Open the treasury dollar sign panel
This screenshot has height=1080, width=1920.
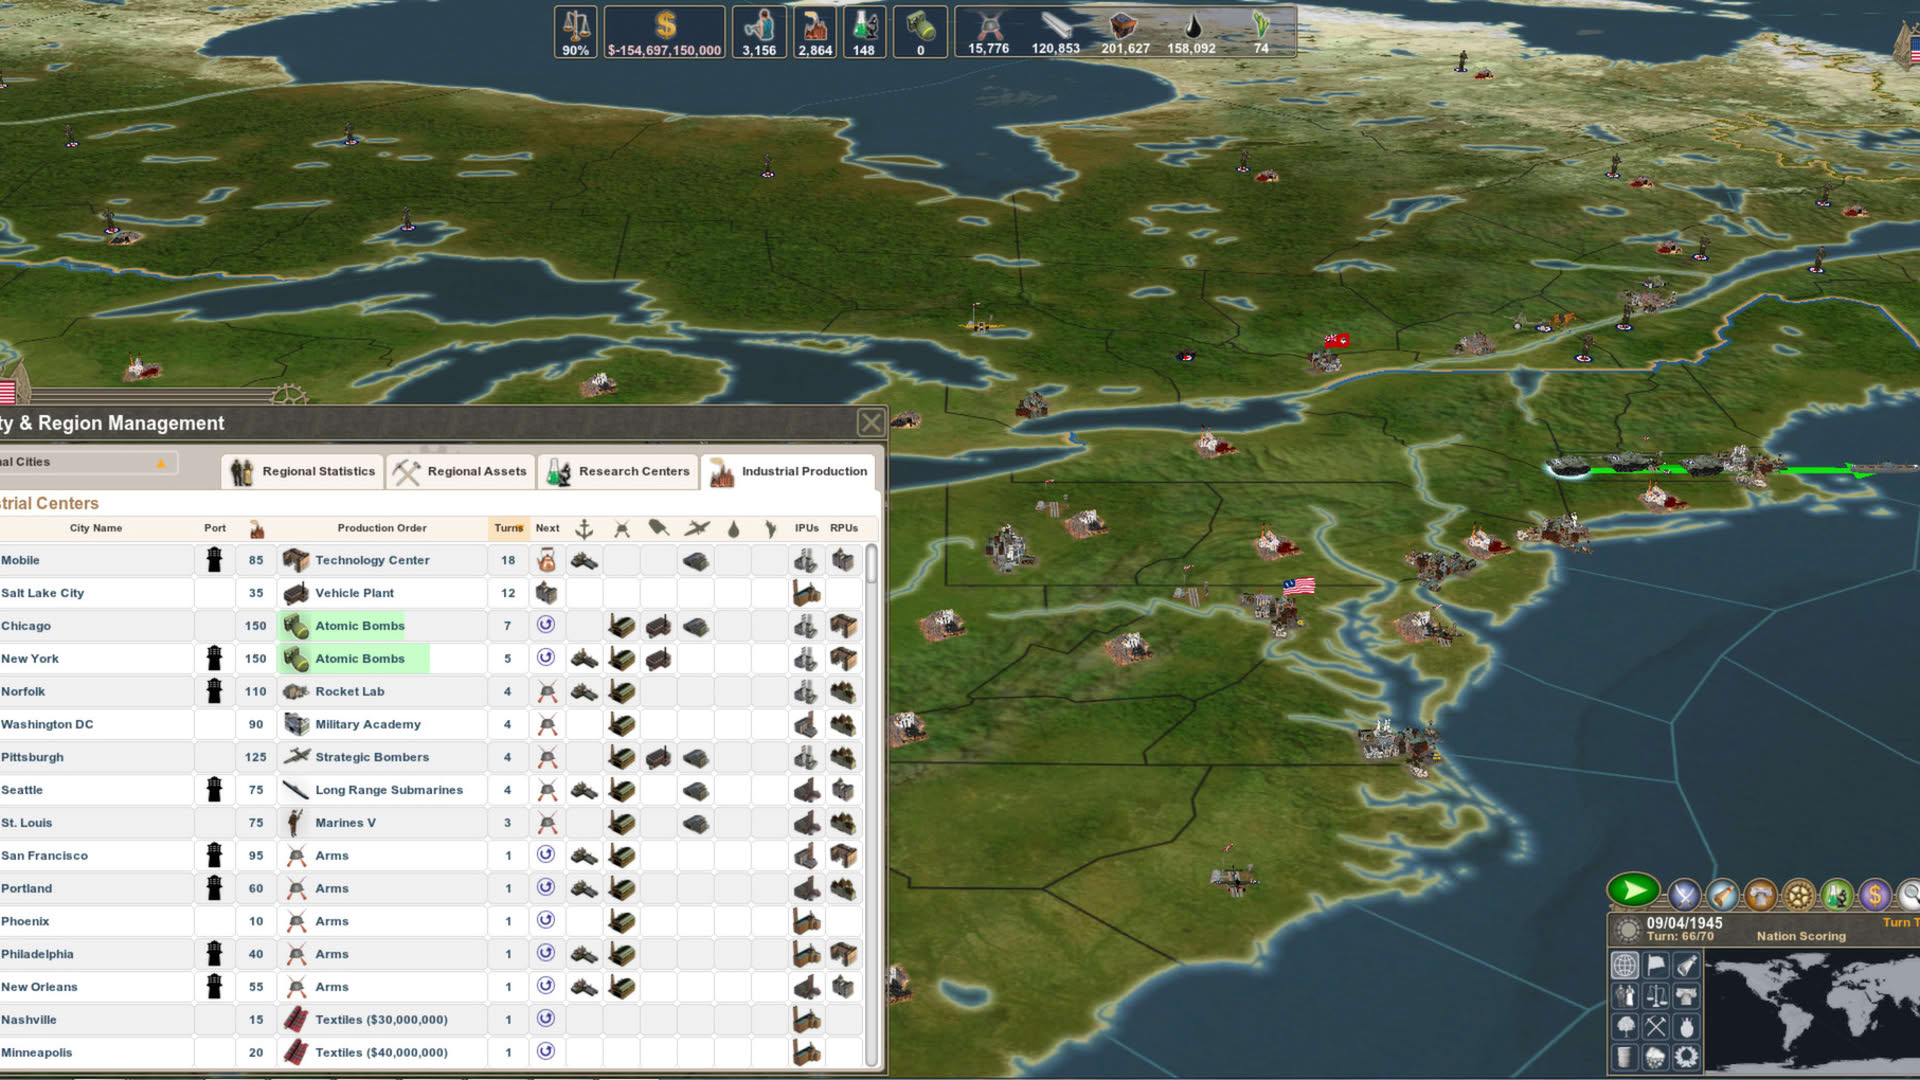tap(1875, 894)
